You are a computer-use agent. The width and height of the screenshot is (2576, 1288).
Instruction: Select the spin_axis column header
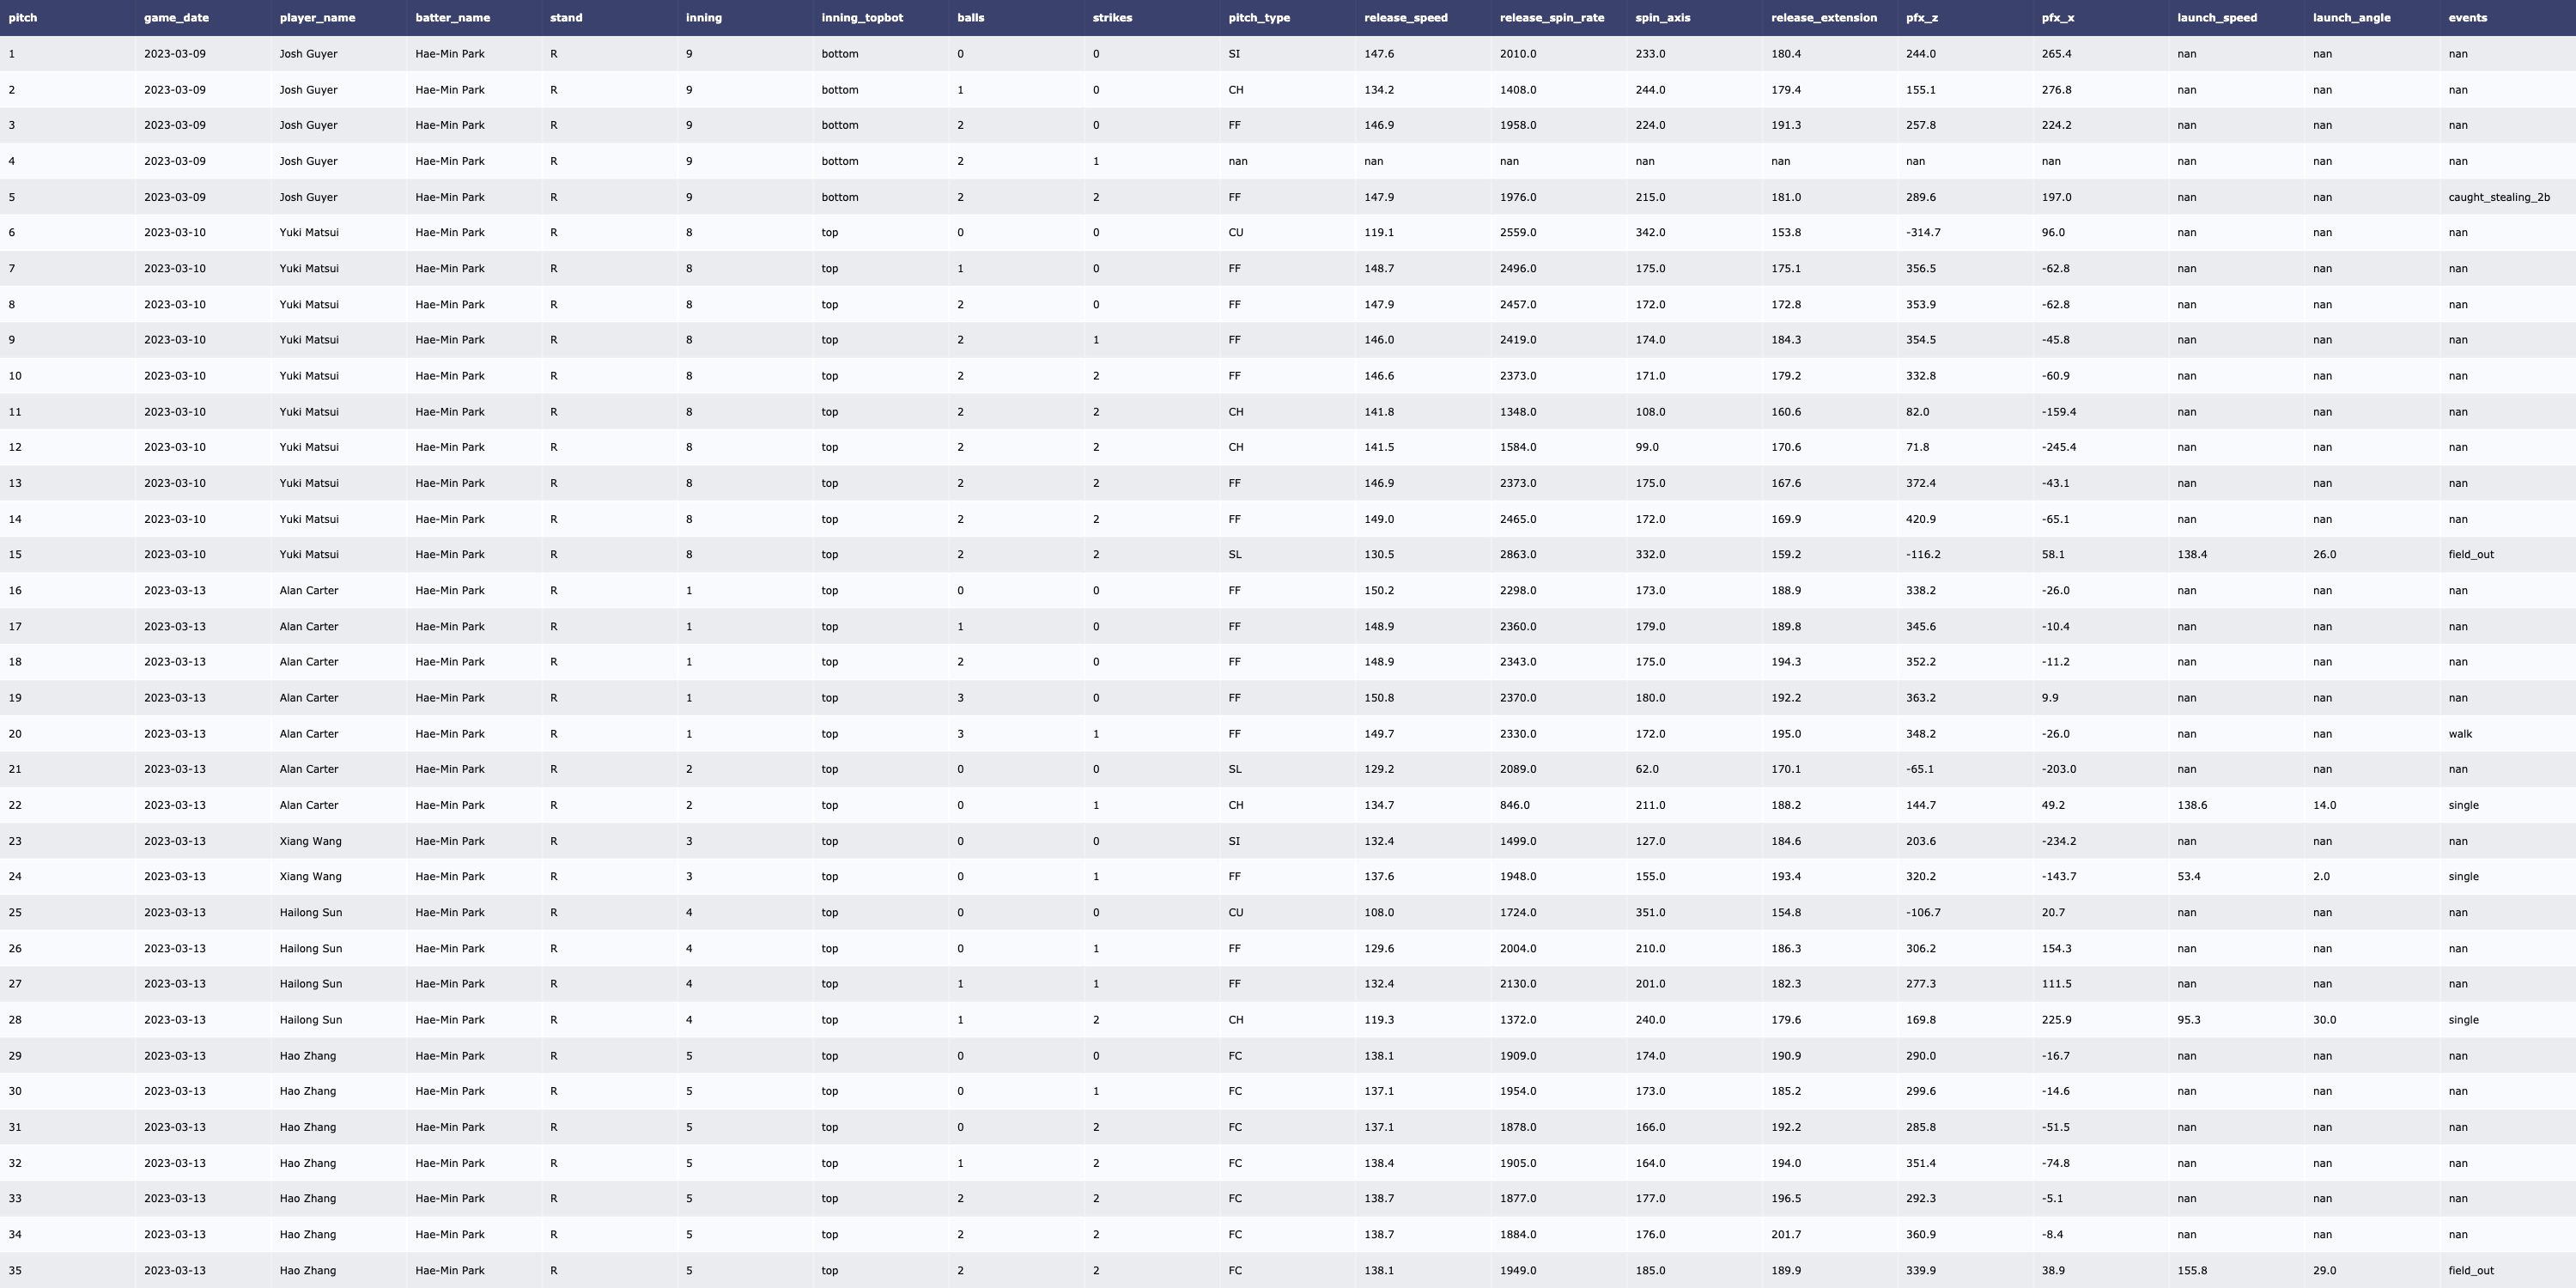click(x=1662, y=18)
